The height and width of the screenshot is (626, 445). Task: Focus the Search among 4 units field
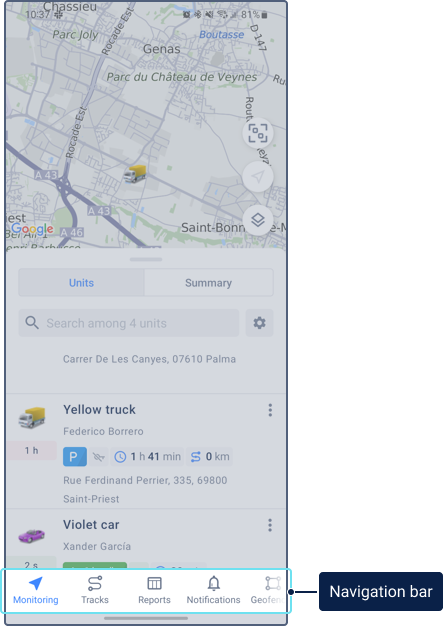(x=129, y=323)
